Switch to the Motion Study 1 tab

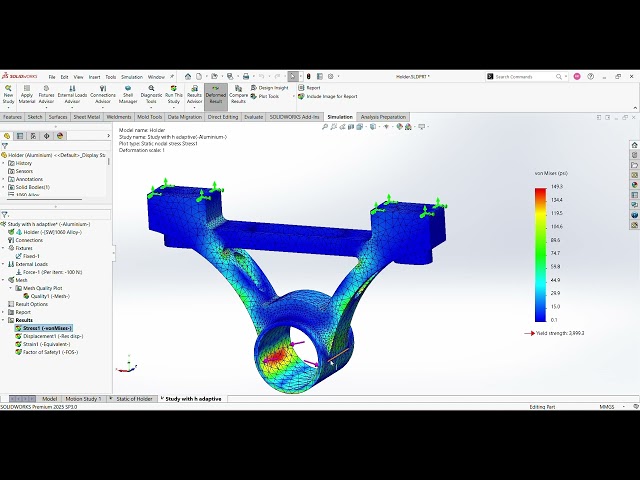point(83,399)
